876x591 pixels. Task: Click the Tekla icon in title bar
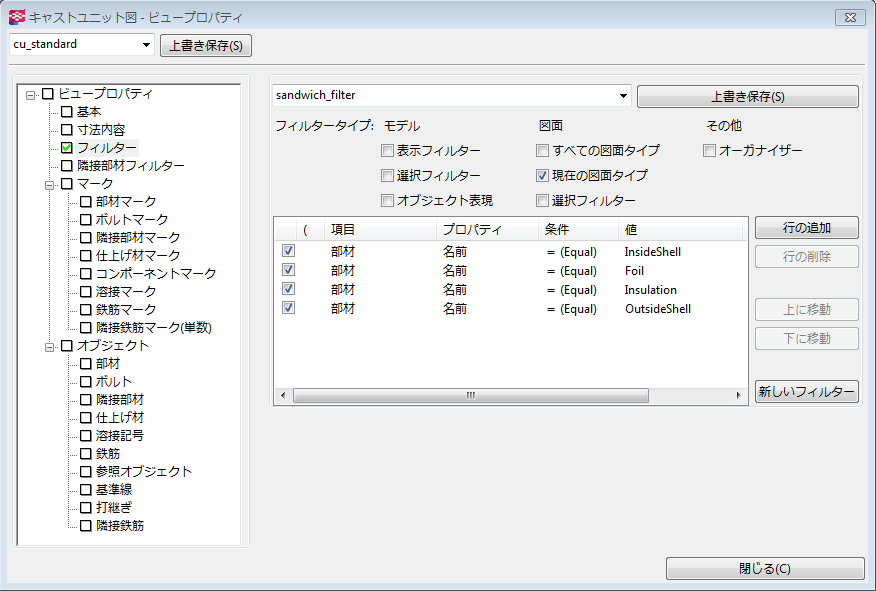coord(16,17)
